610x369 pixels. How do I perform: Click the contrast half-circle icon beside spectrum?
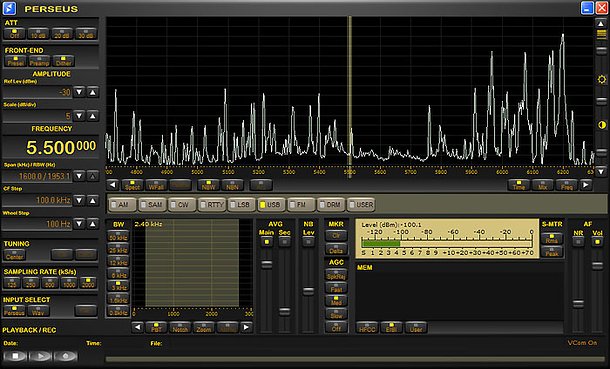coord(602,125)
